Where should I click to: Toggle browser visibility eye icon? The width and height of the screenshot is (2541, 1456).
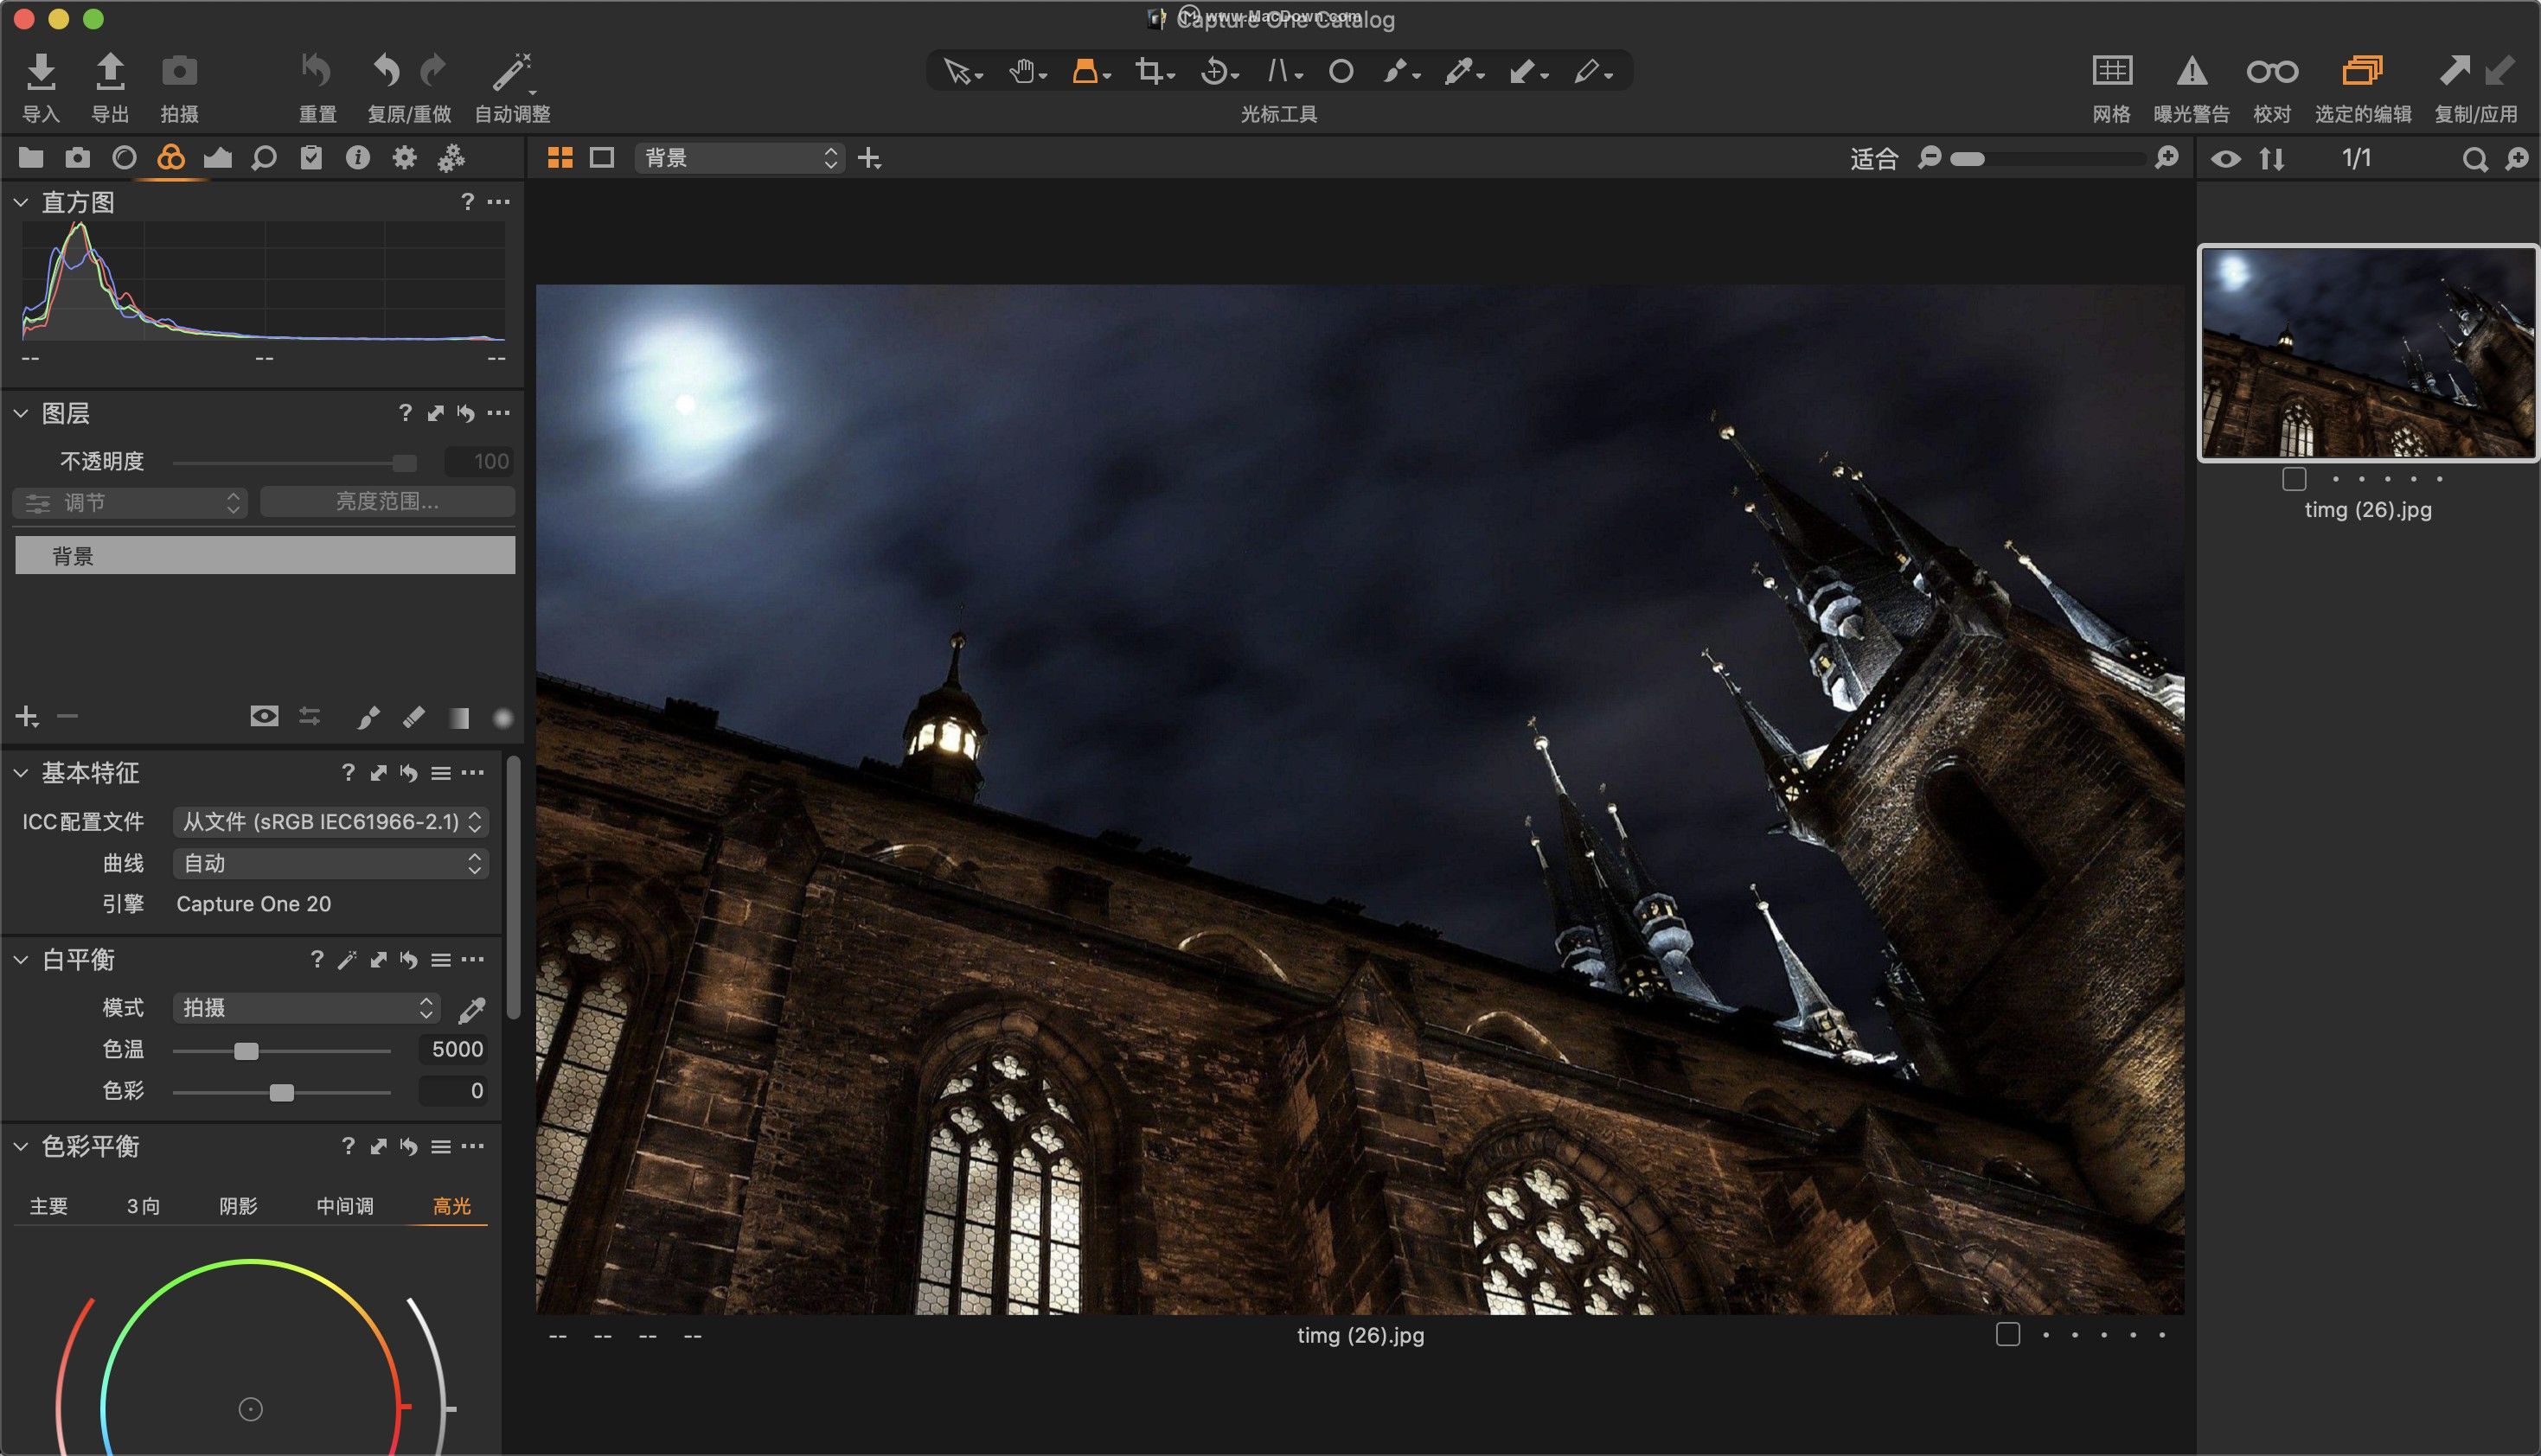tap(2225, 159)
